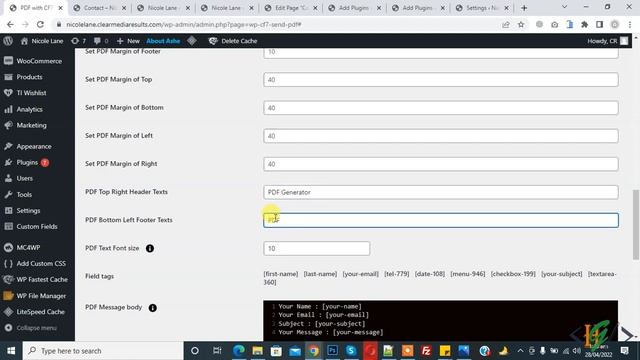Go to the Nicole Lane site home
Image resolution: width=640 pixels, height=360 pixels.
pyautogui.click(x=42, y=41)
